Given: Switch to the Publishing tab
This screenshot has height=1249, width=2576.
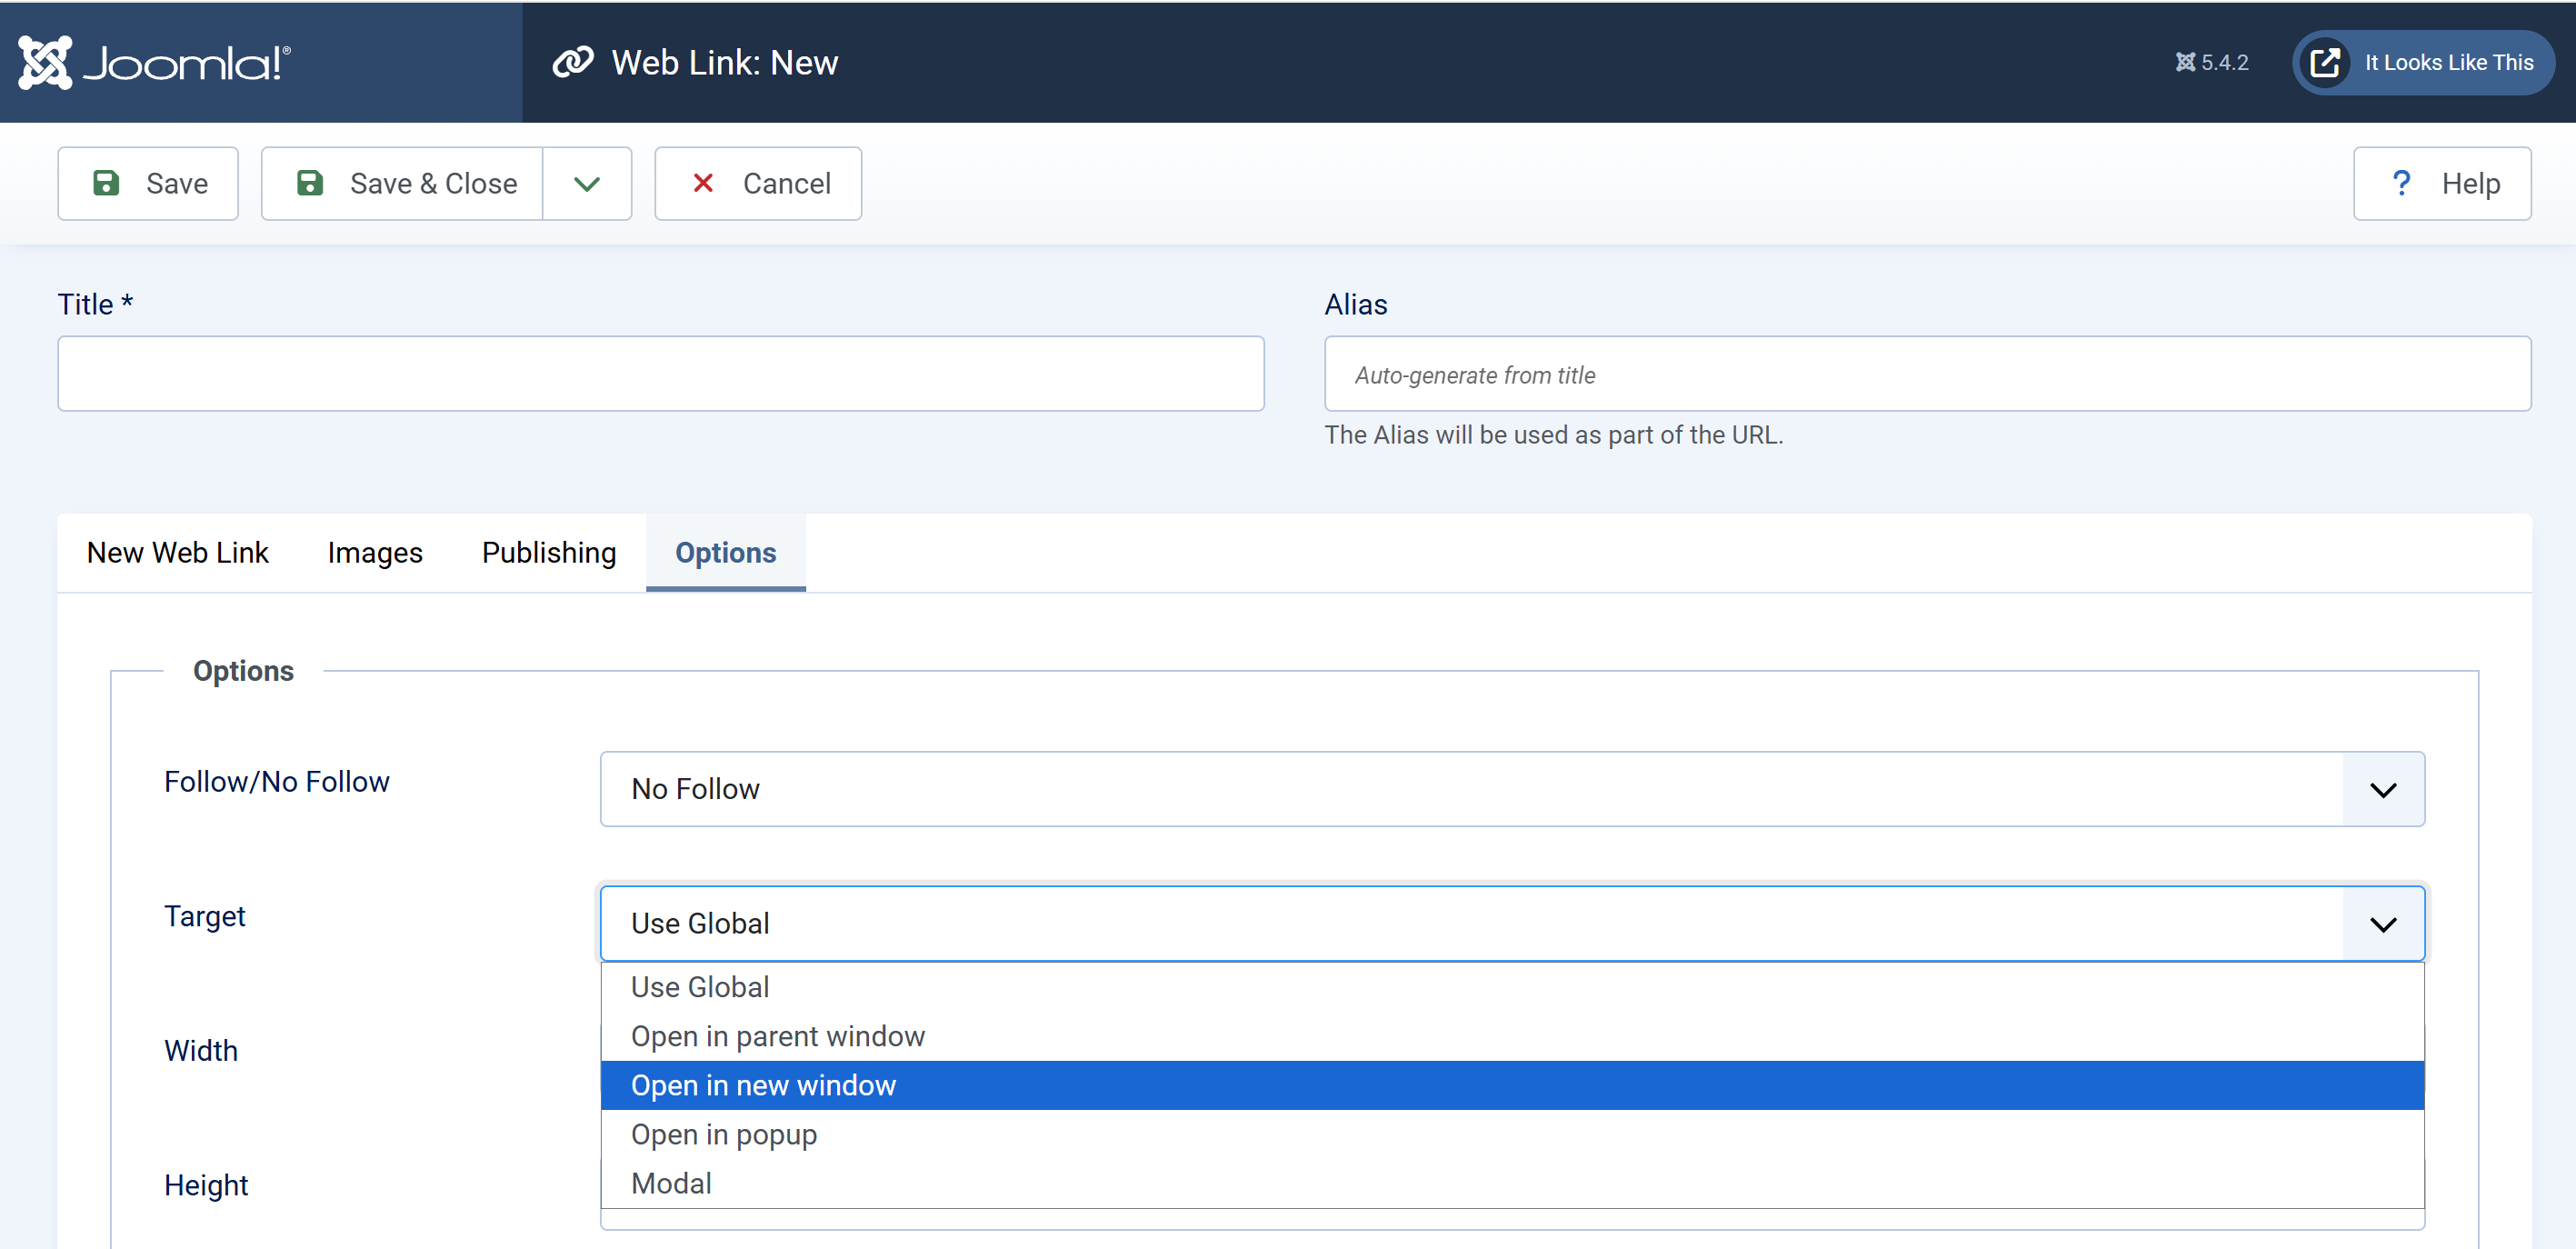Looking at the screenshot, I should point(548,553).
